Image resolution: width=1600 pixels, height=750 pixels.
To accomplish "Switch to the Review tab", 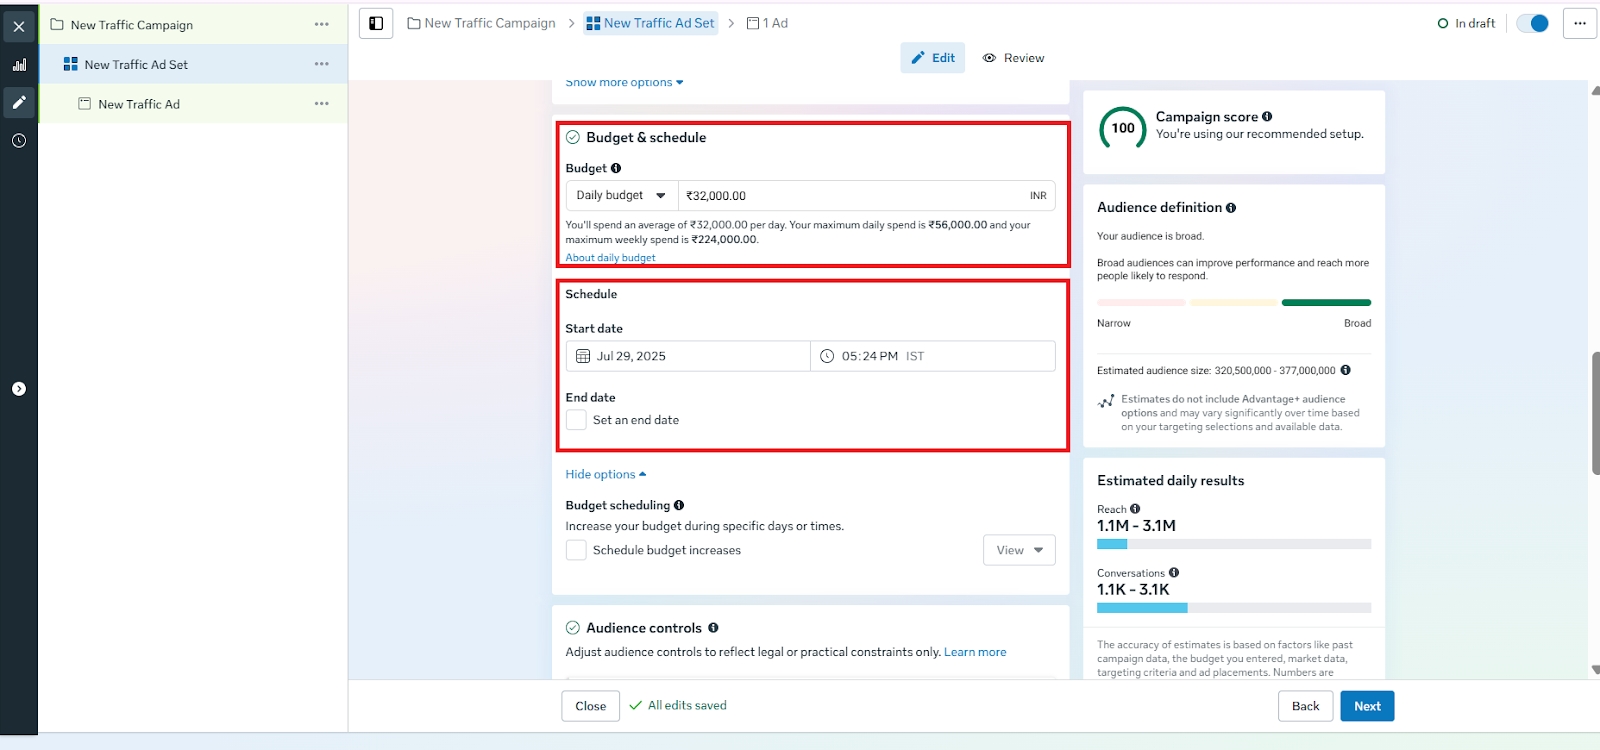I will click(1014, 58).
